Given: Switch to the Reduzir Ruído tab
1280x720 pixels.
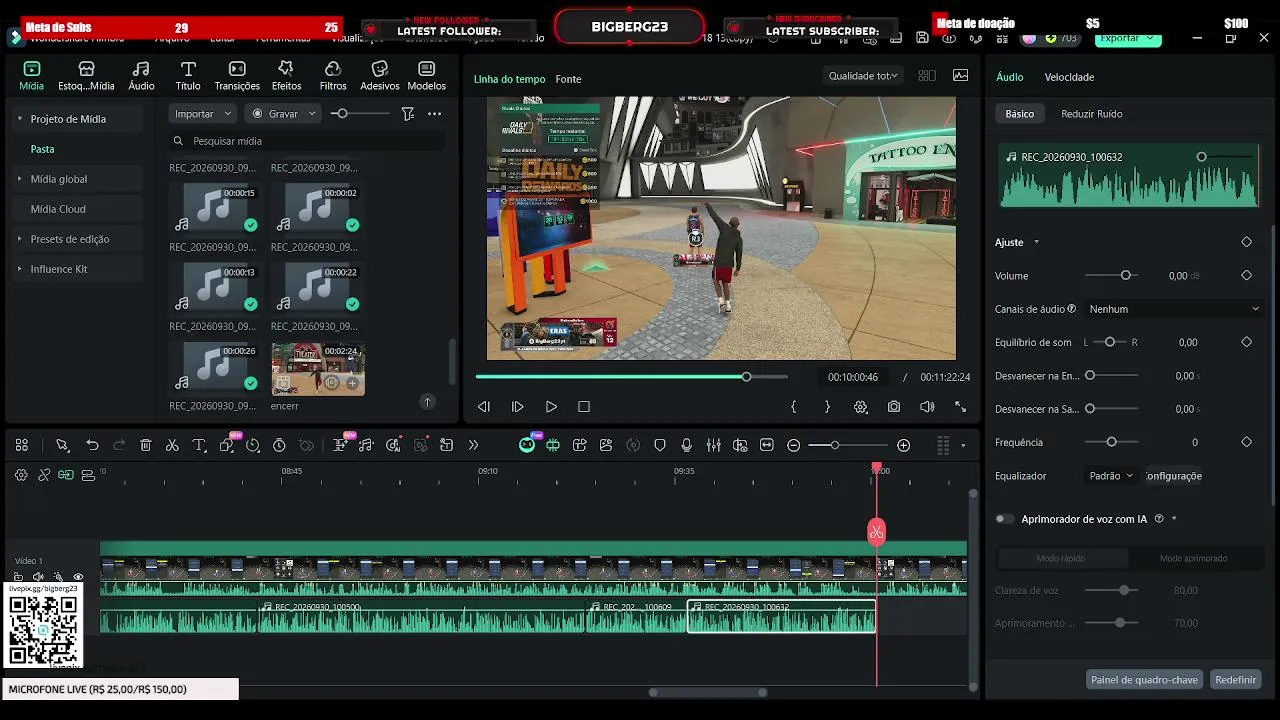Looking at the screenshot, I should [x=1091, y=114].
